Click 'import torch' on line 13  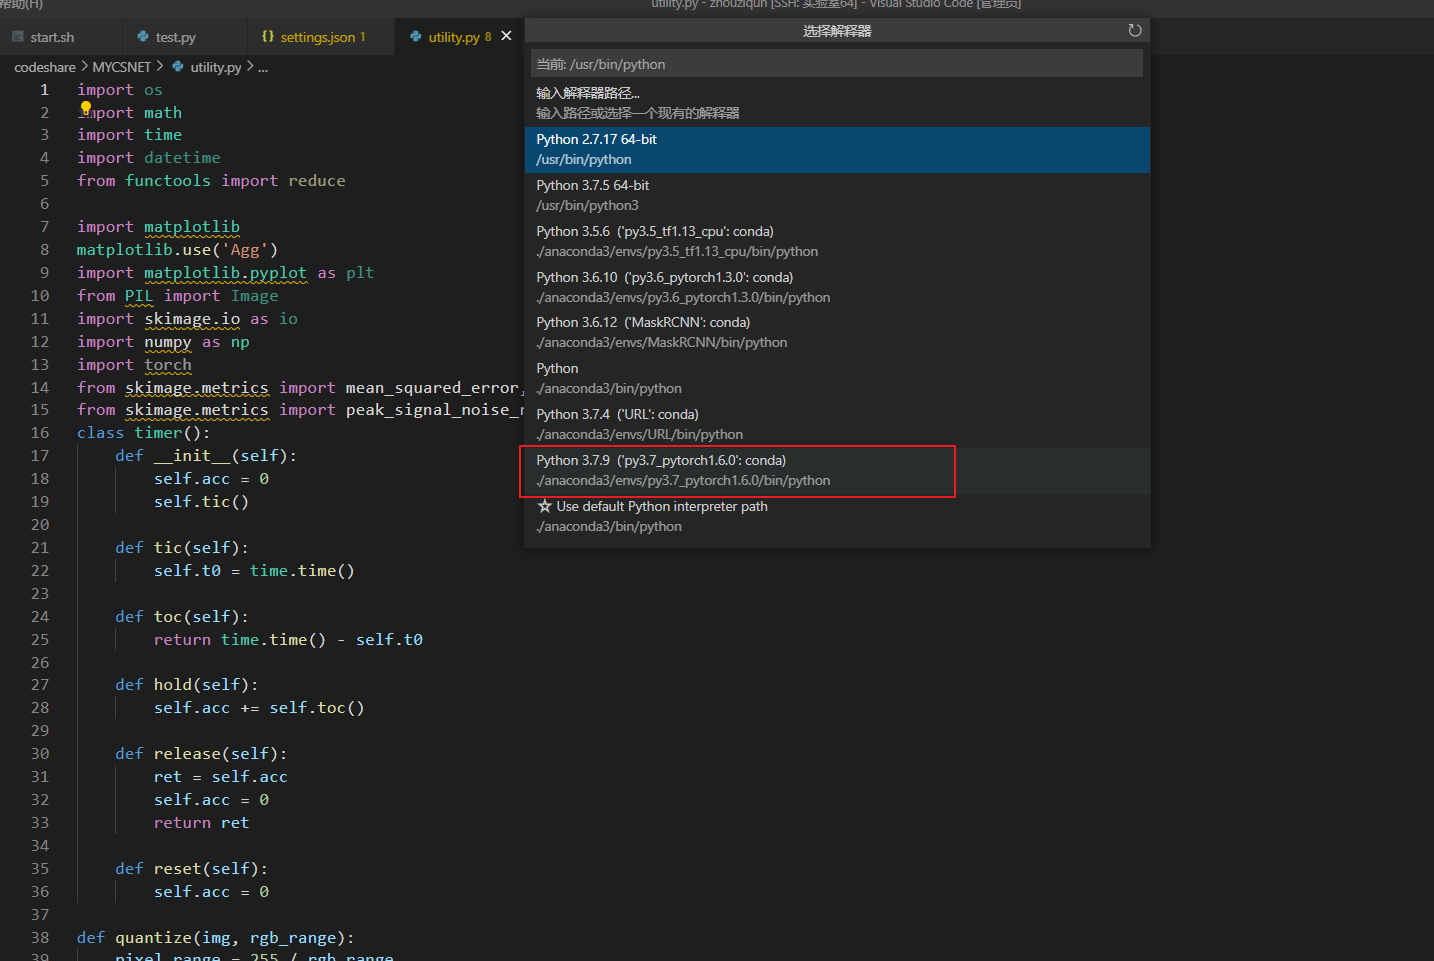[x=134, y=365]
